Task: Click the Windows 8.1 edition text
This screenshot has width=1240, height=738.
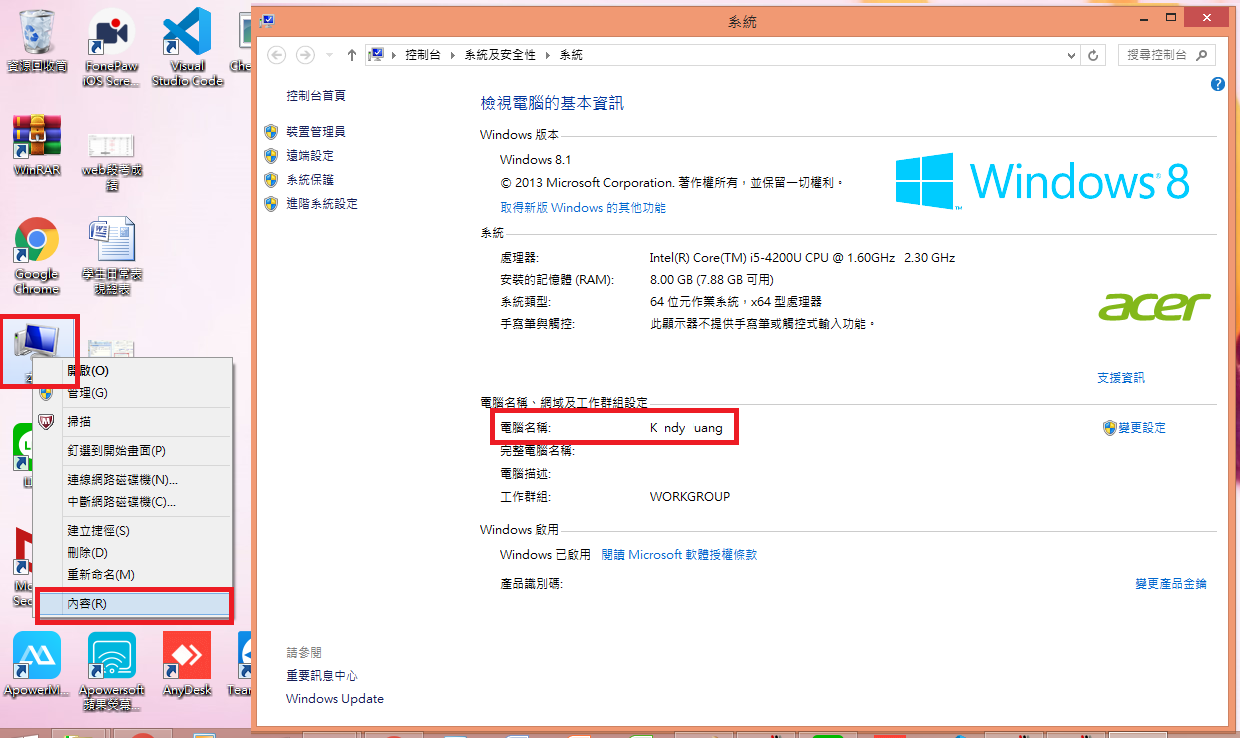Action: click(x=536, y=160)
